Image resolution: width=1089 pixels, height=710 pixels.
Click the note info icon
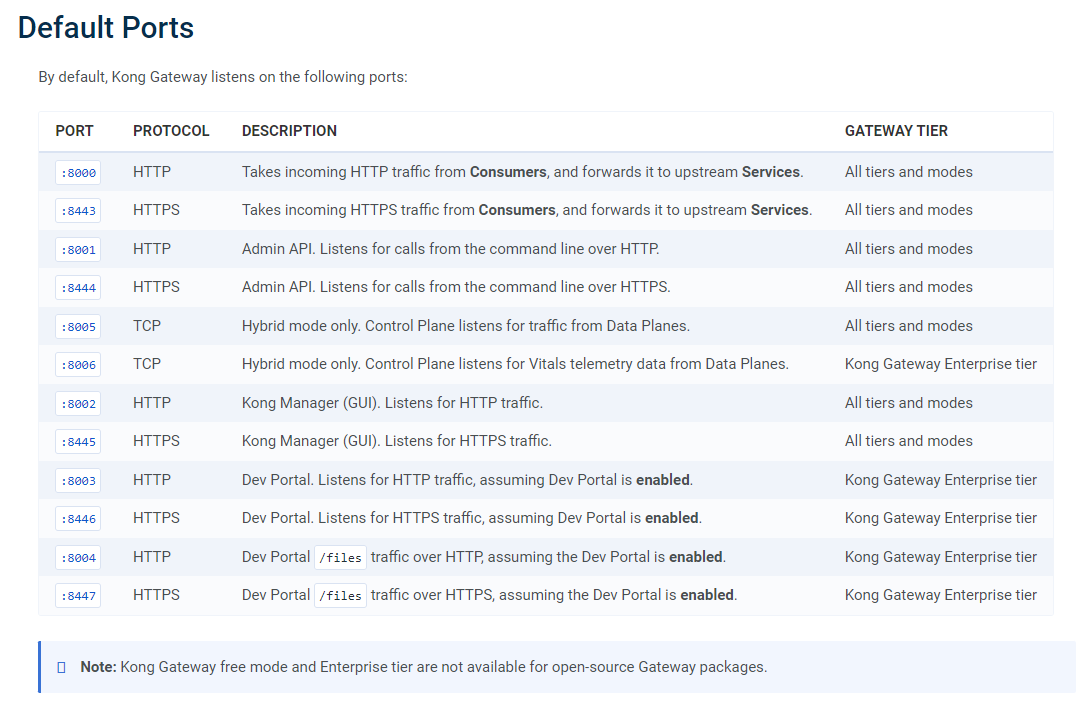click(61, 668)
